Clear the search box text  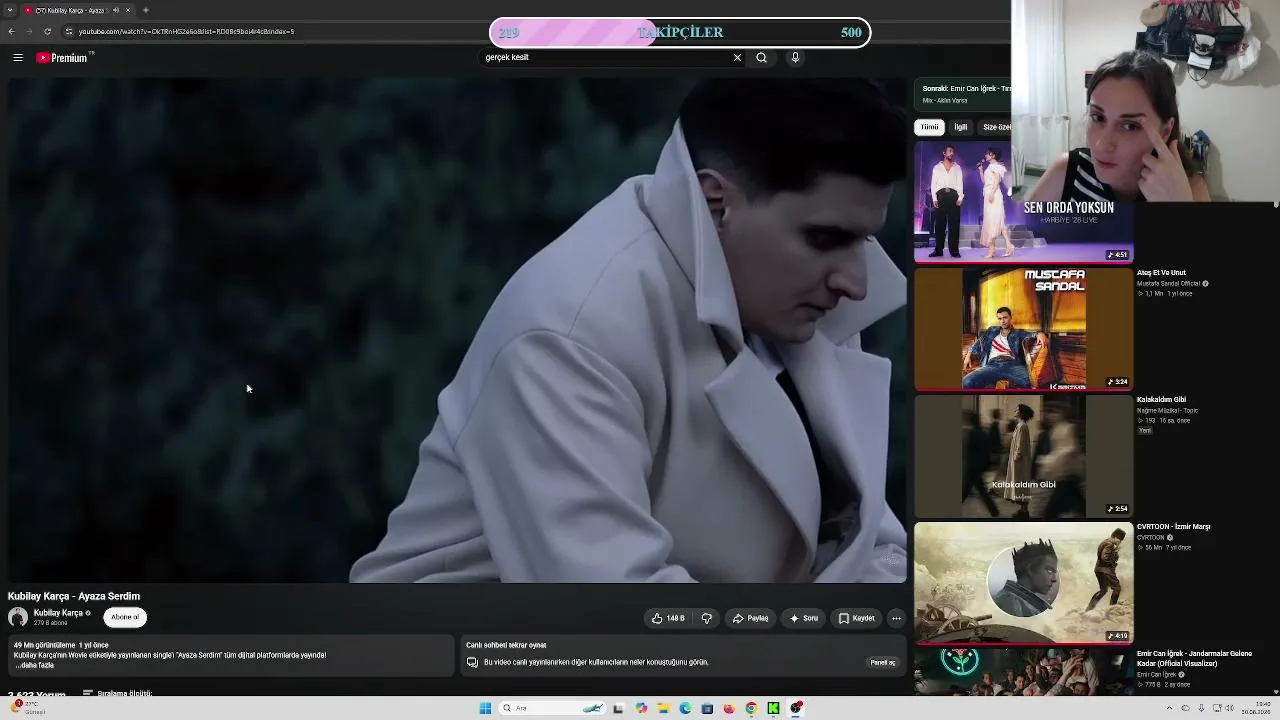tap(737, 58)
